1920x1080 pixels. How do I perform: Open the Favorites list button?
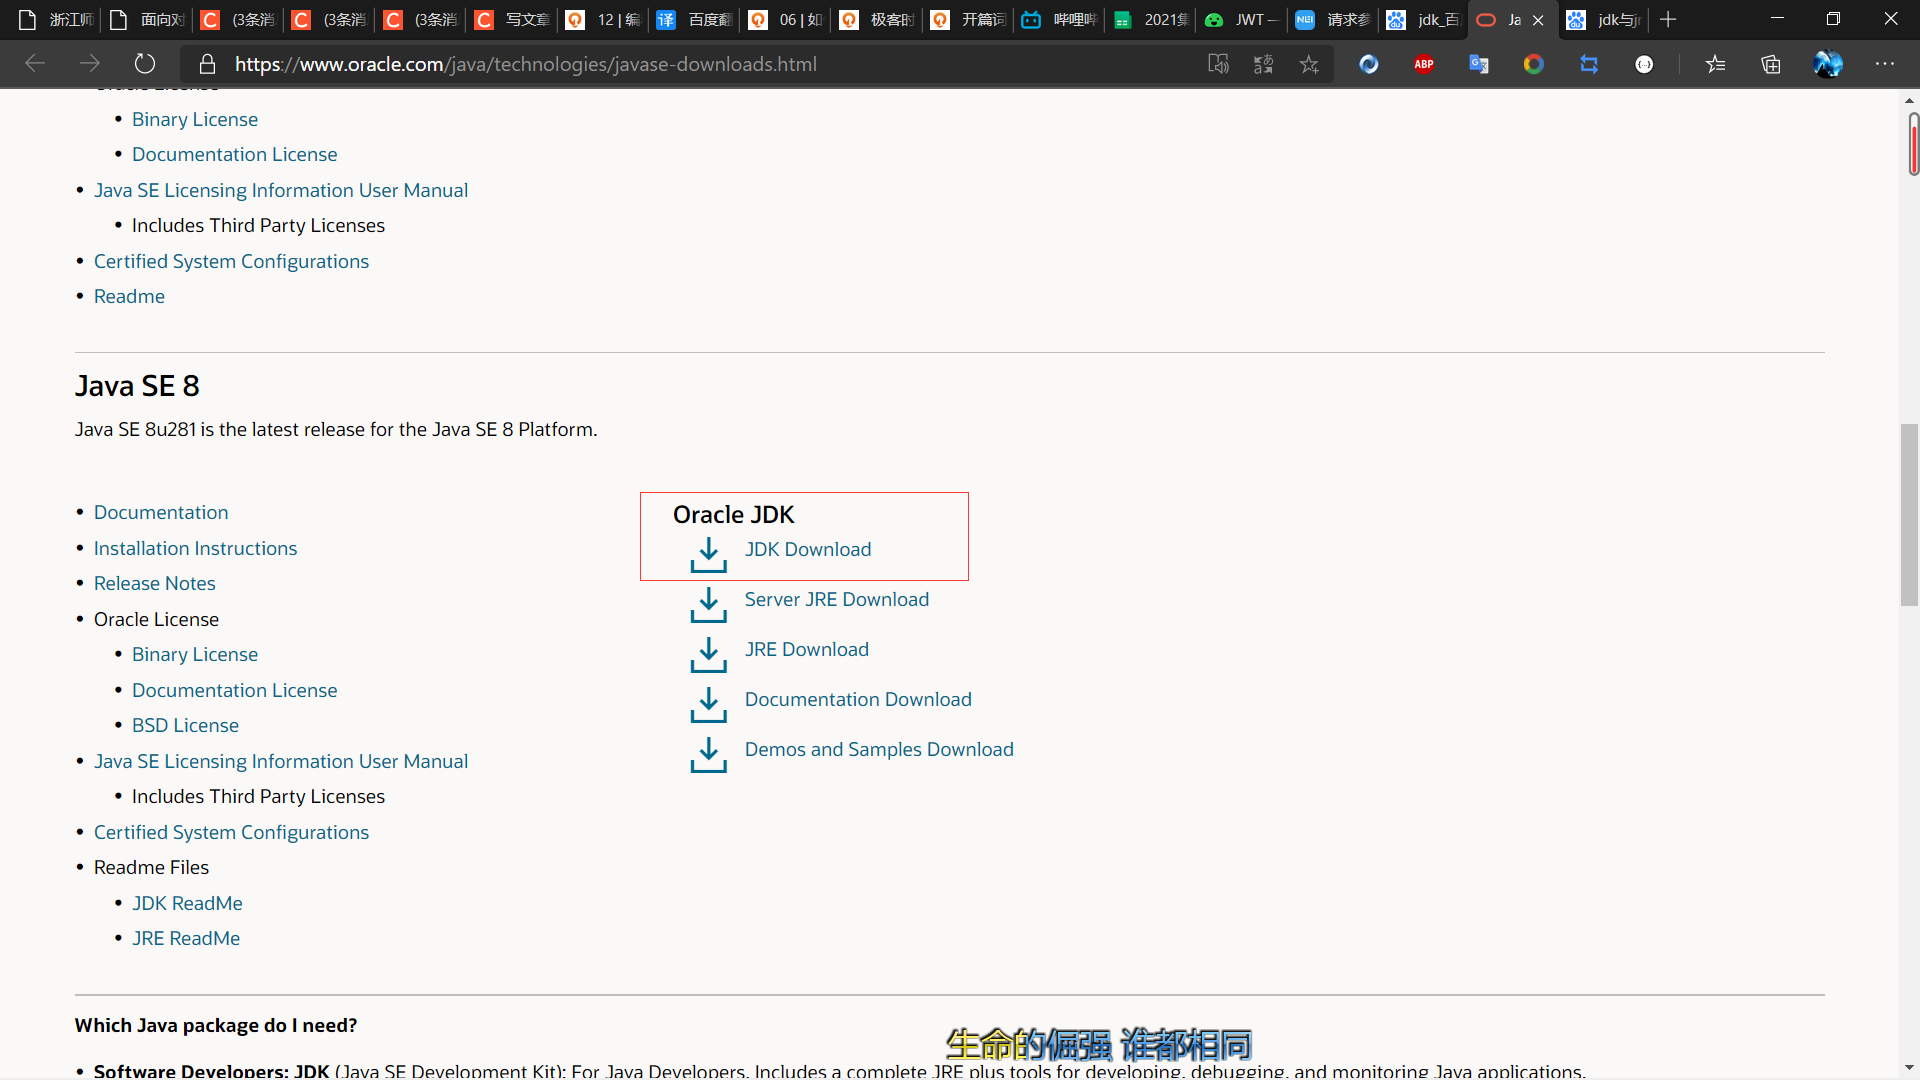[x=1716, y=64]
